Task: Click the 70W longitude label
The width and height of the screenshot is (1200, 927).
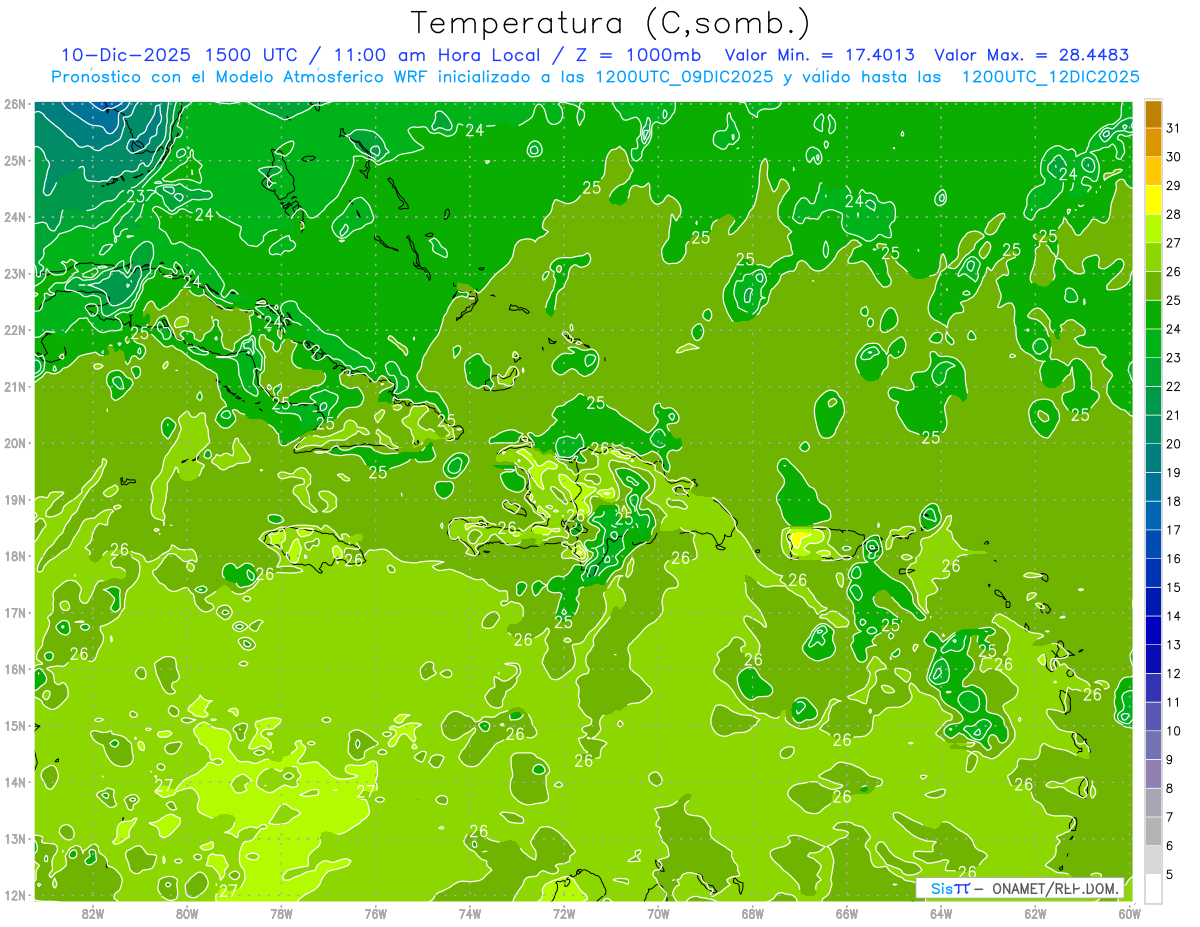Action: click(658, 913)
